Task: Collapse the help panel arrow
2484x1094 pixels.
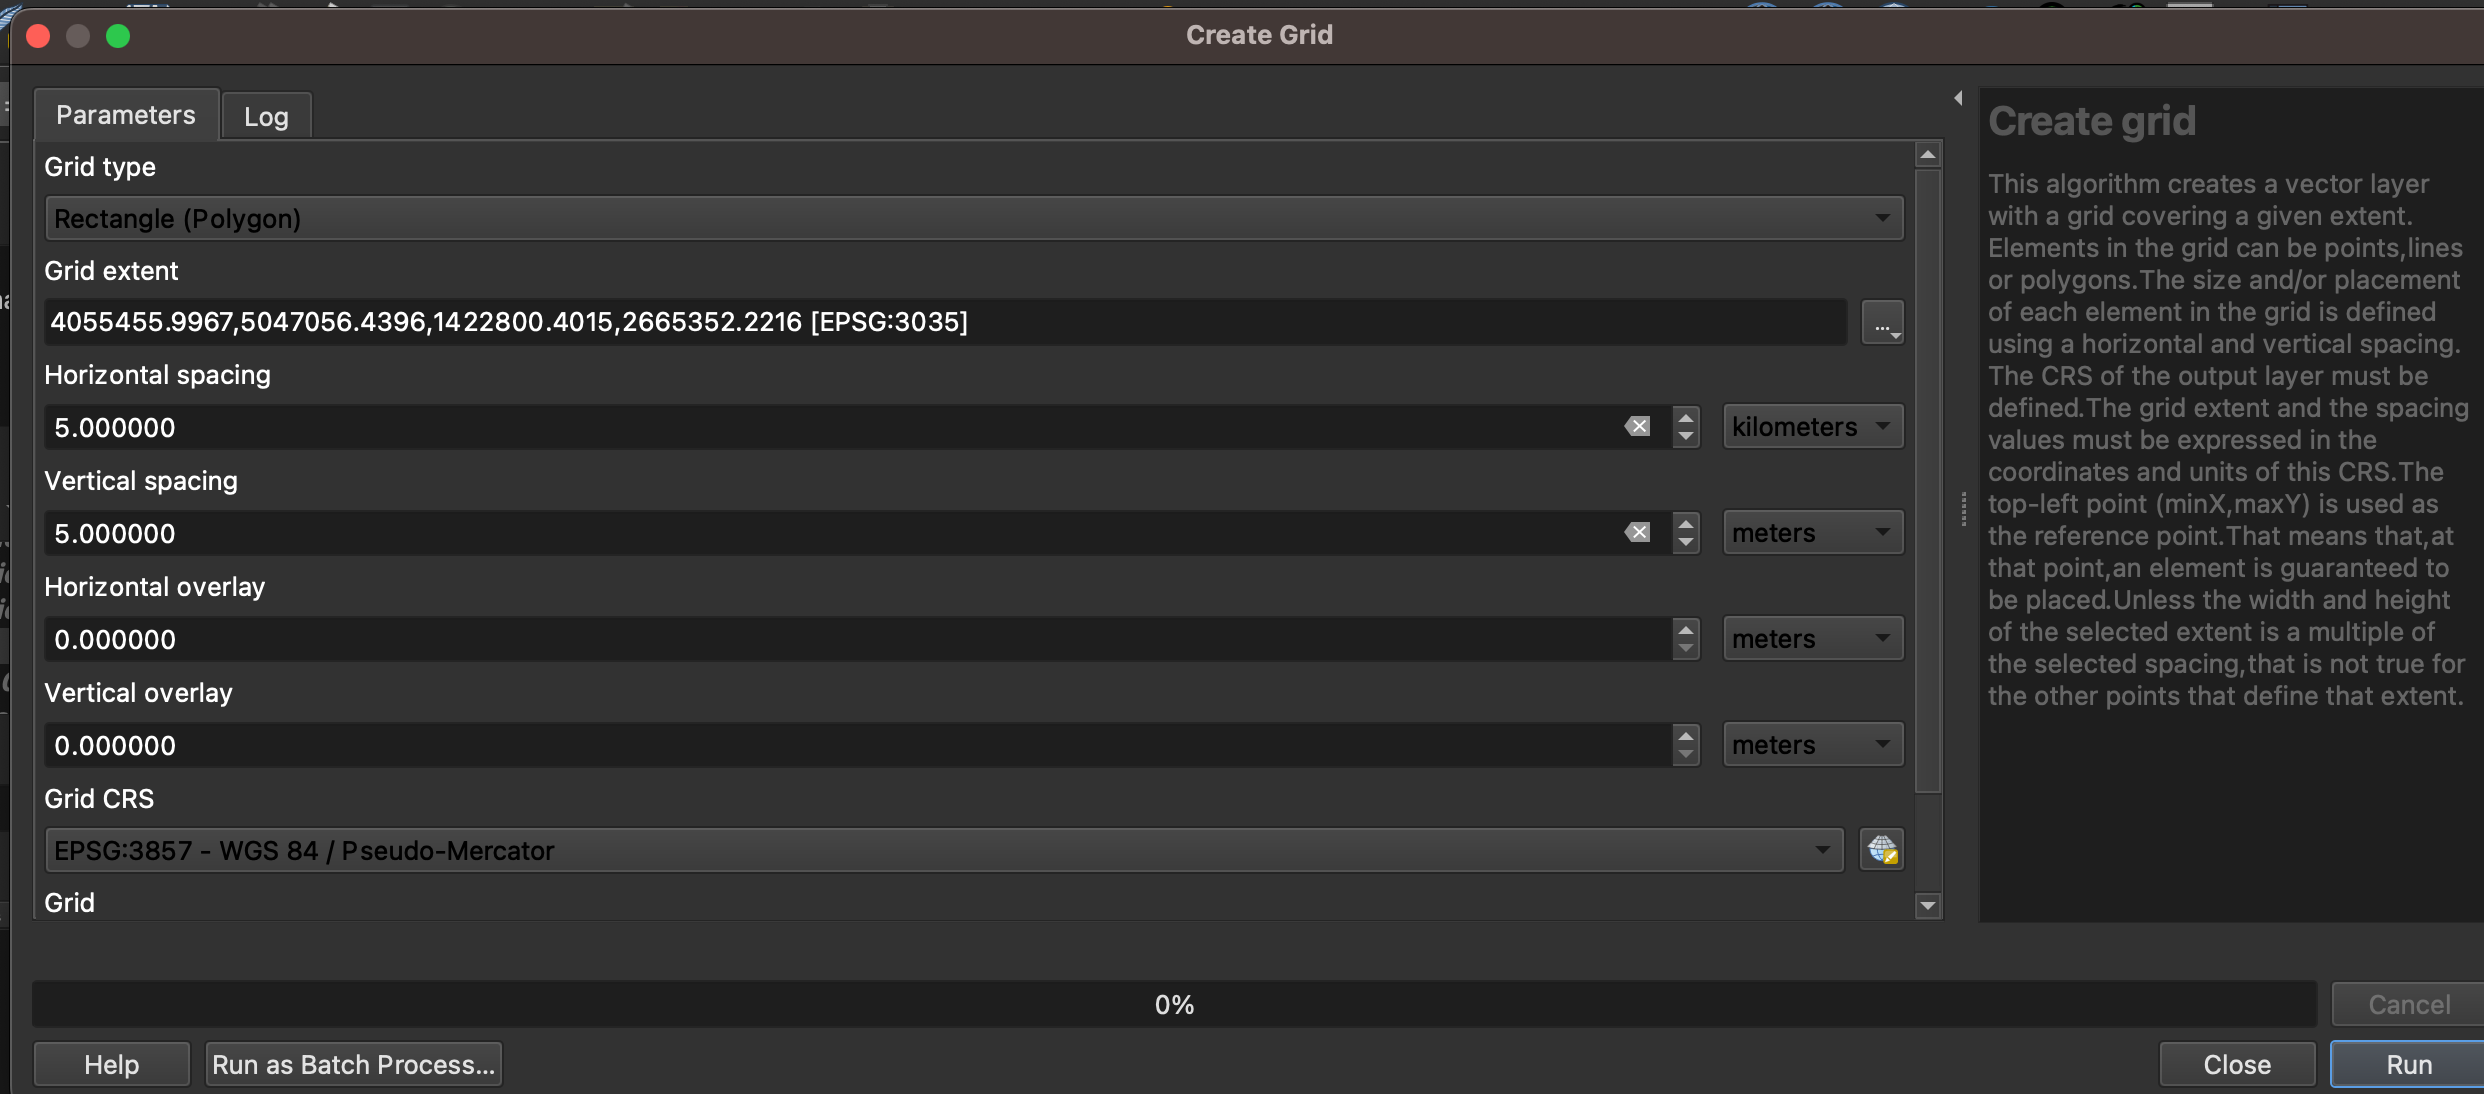Action: (x=1958, y=98)
